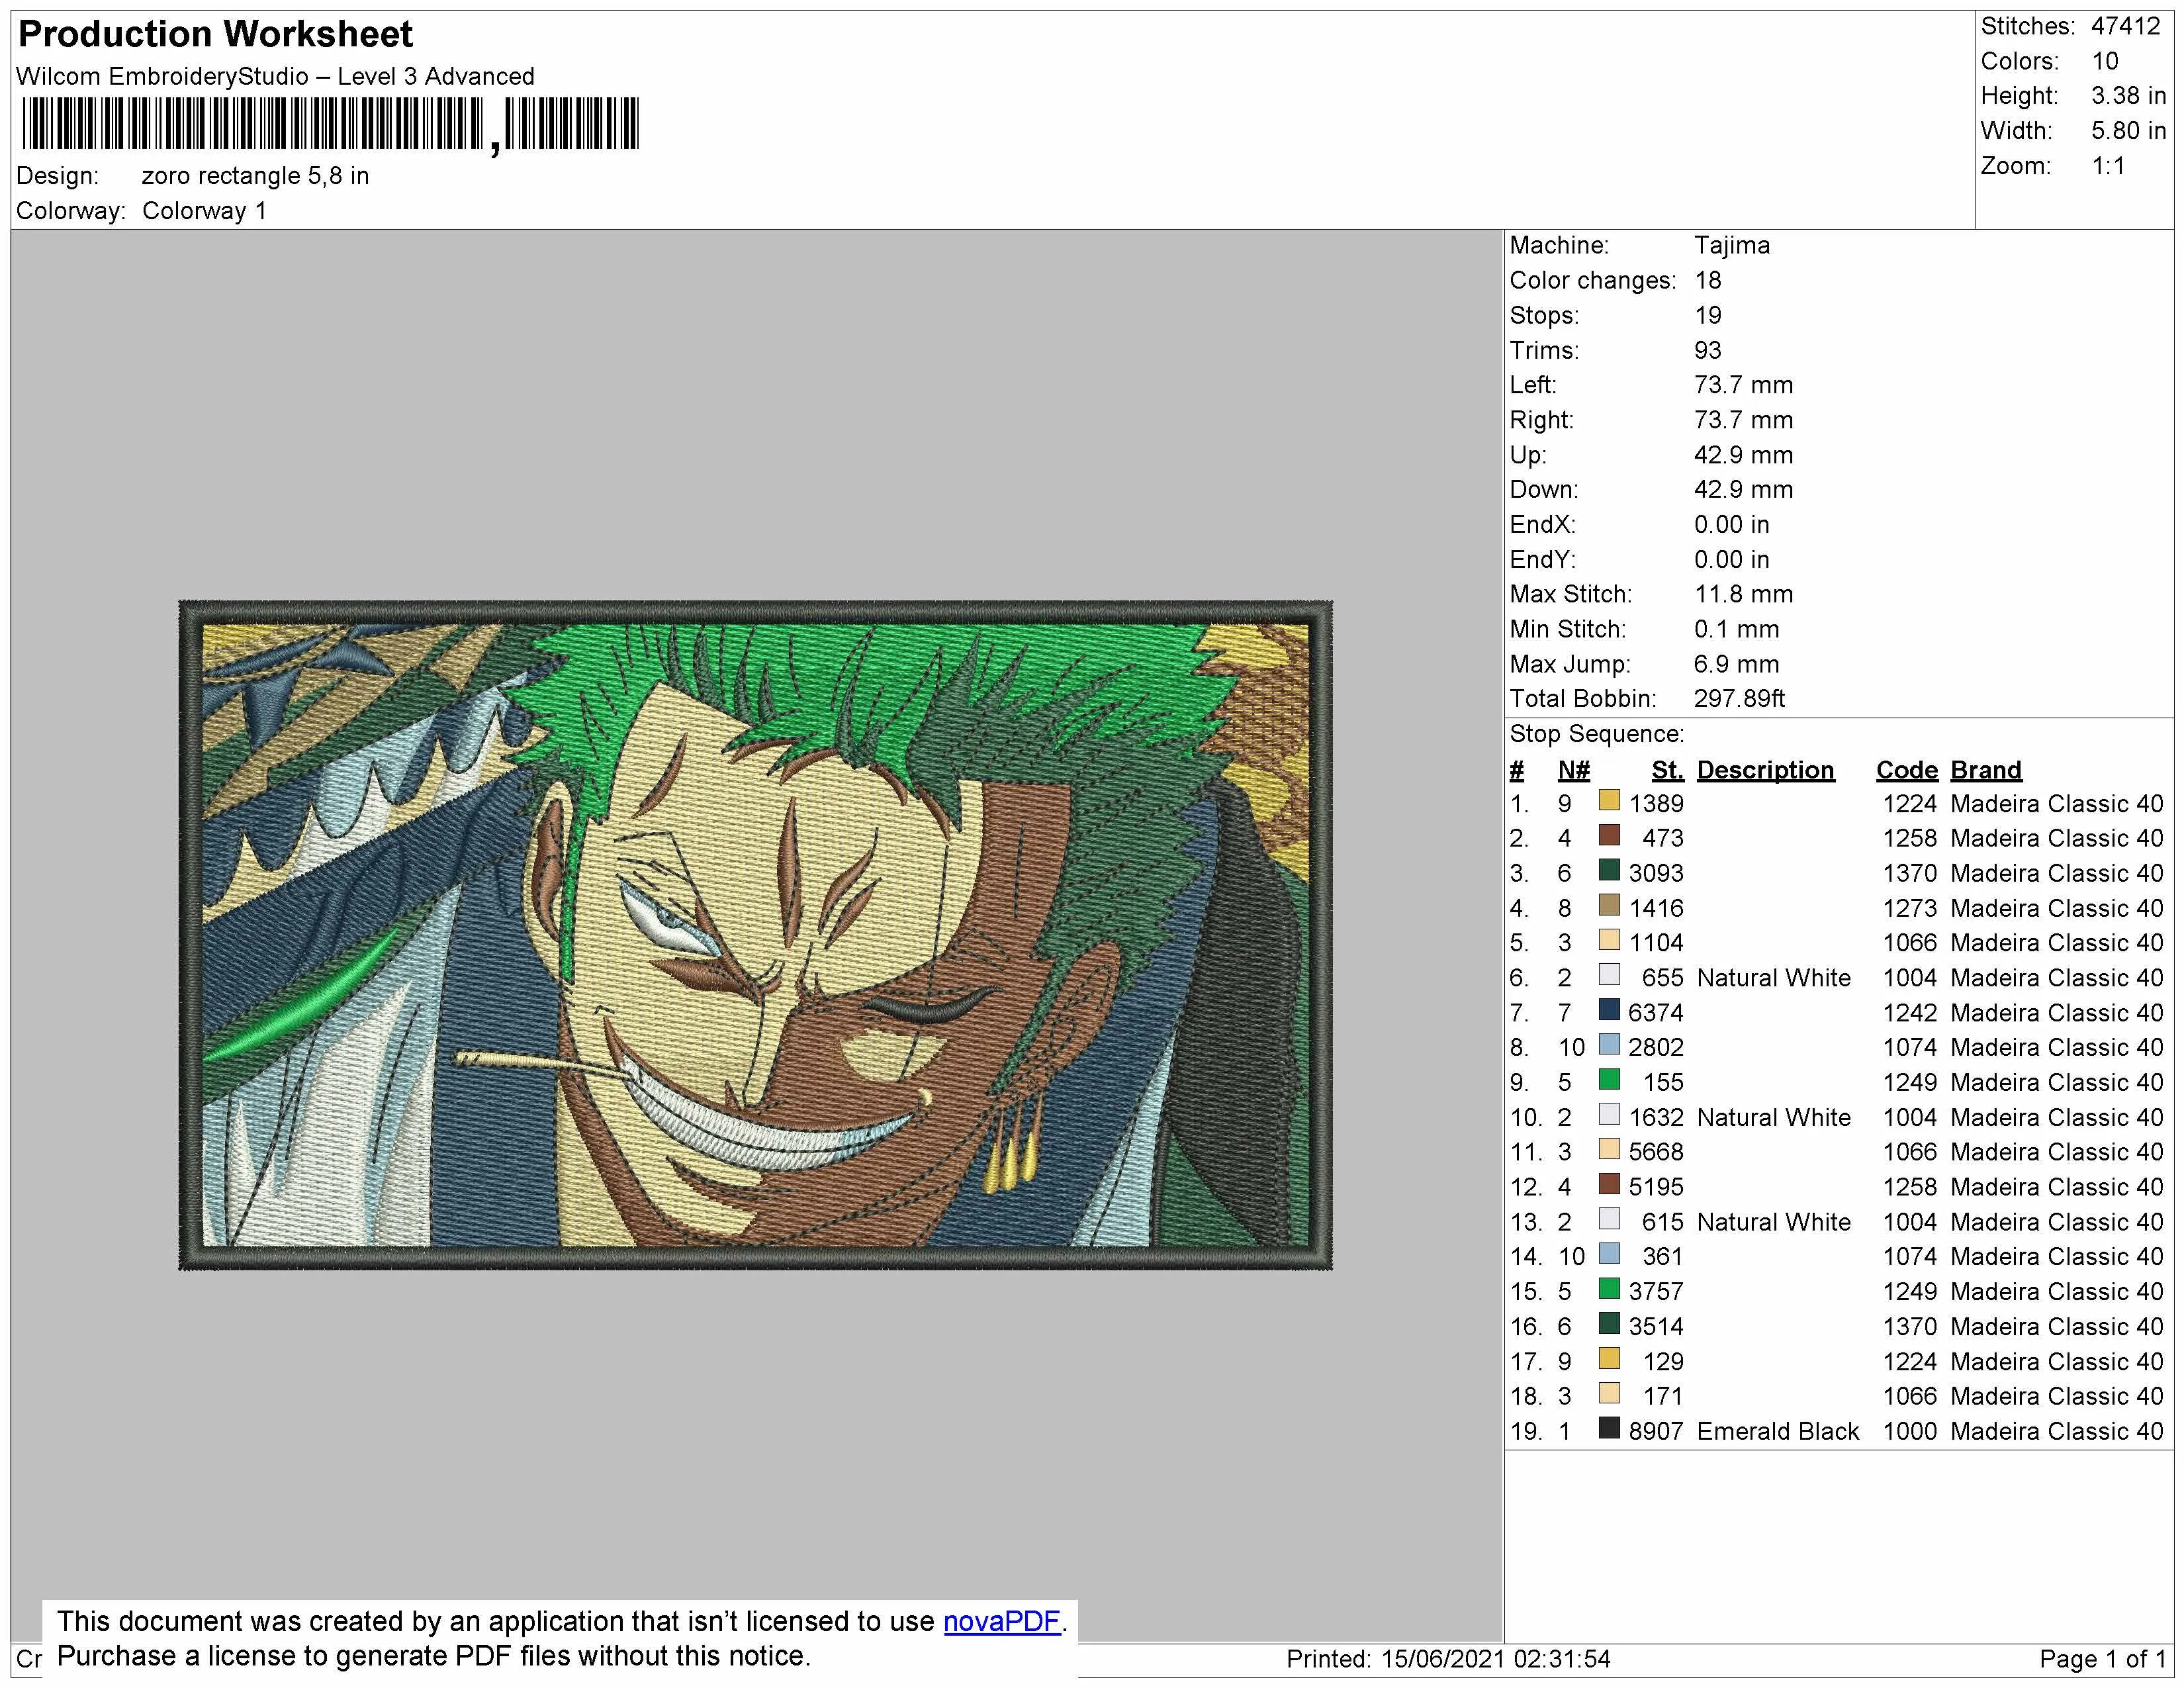Click the Machine value 'Tajima'

1731,246
